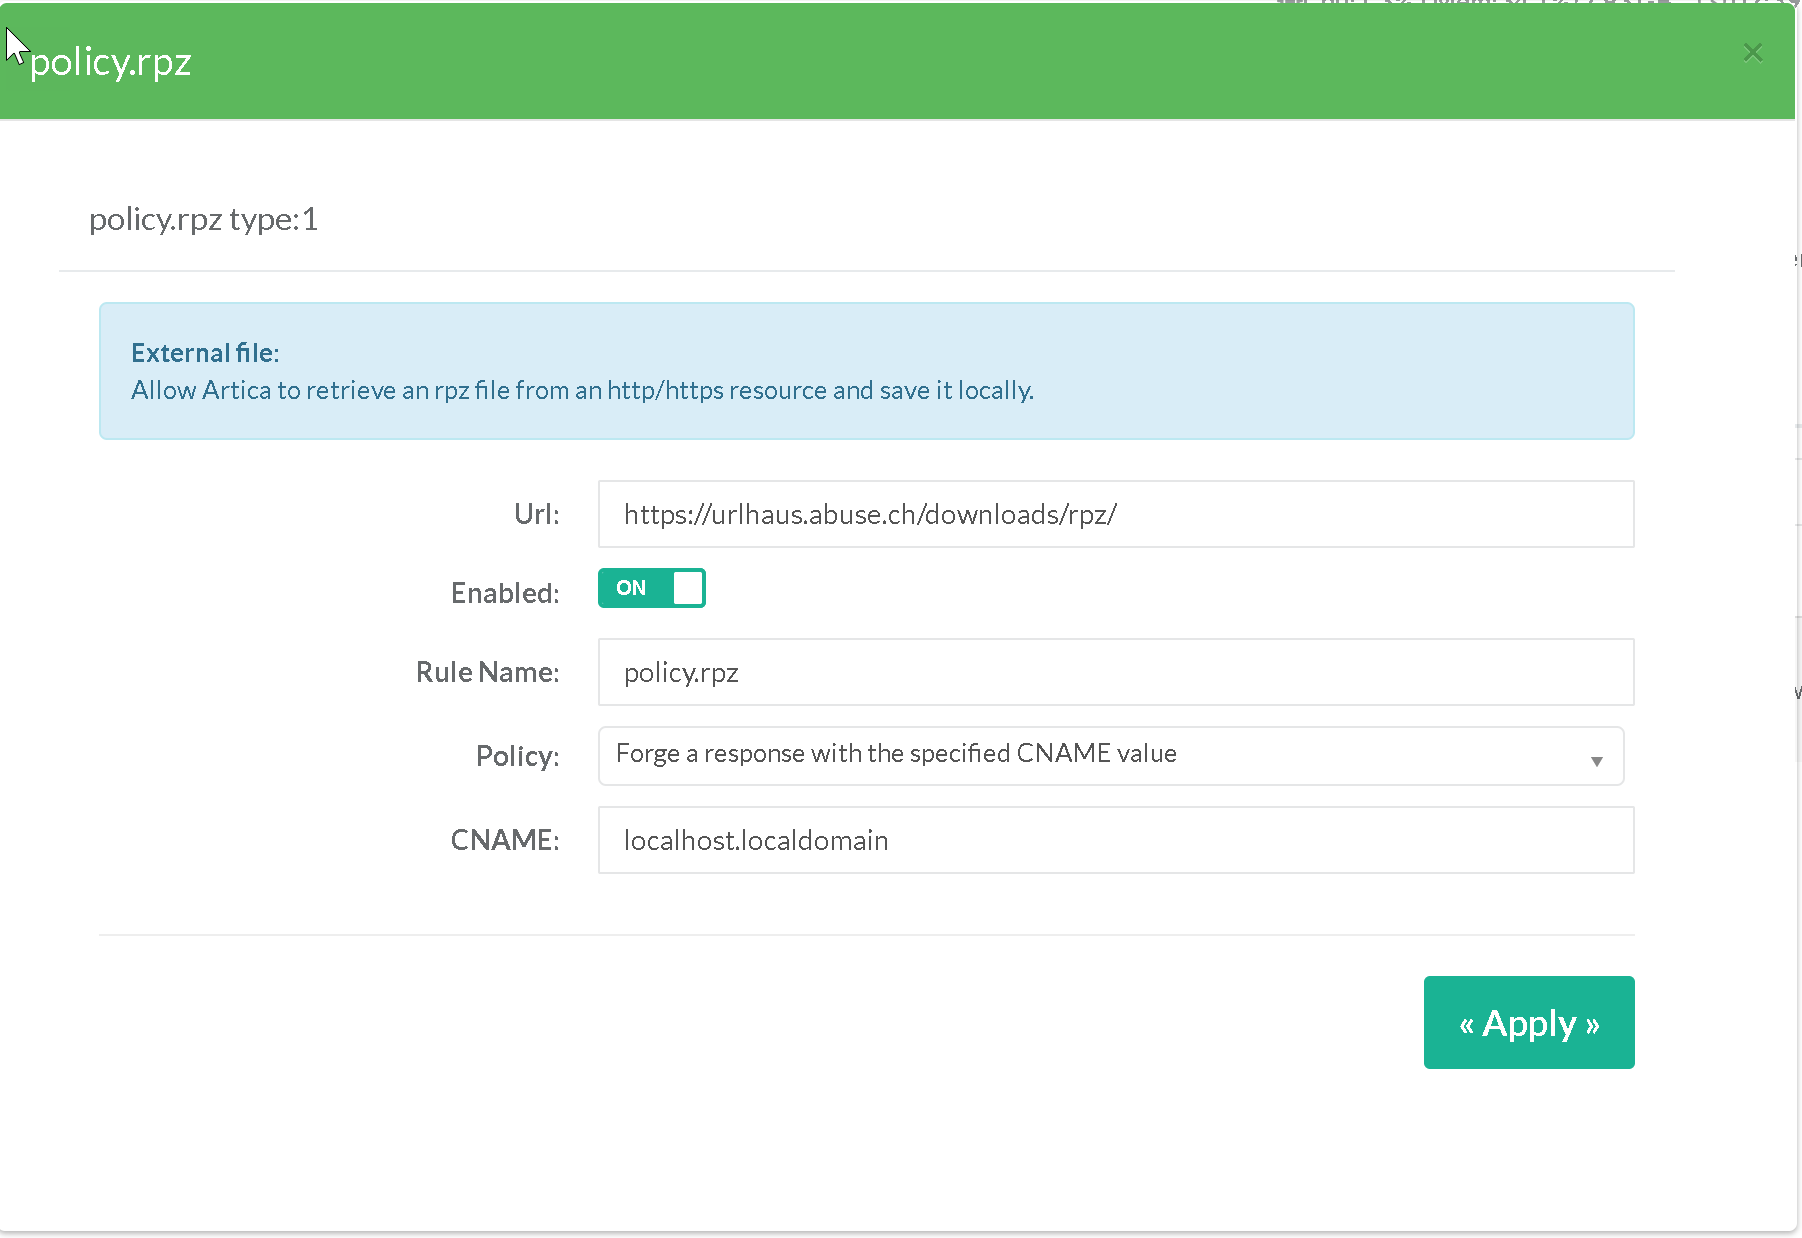Click the "Allow Artica to retrieve" description text

pyautogui.click(x=582, y=390)
